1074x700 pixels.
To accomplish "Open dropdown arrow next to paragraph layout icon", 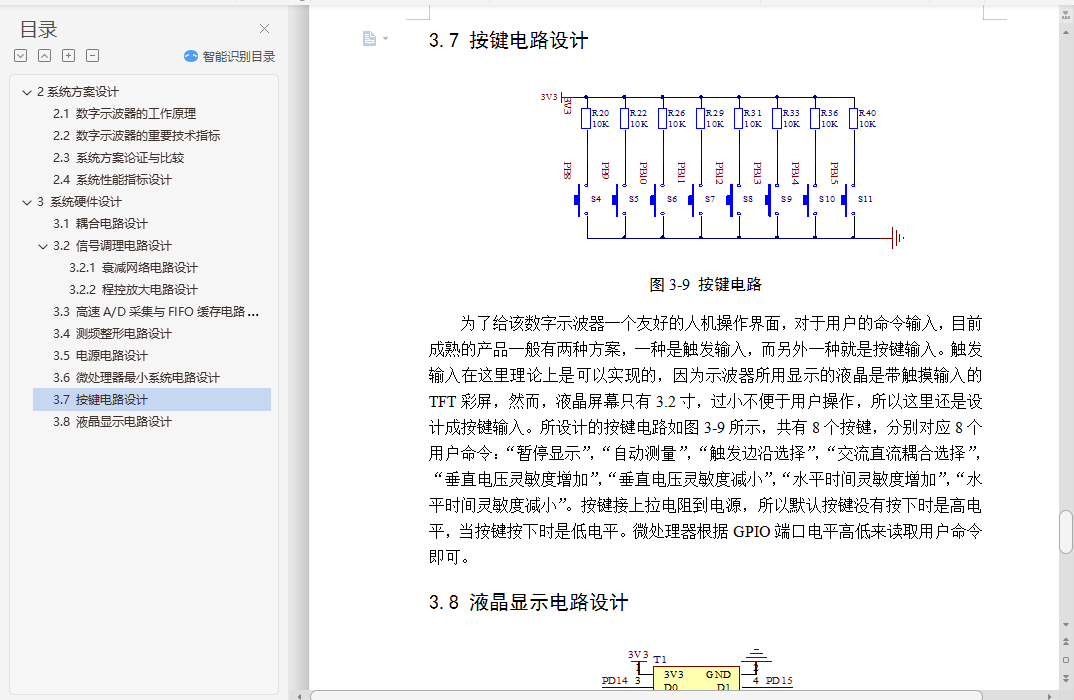I will (386, 38).
